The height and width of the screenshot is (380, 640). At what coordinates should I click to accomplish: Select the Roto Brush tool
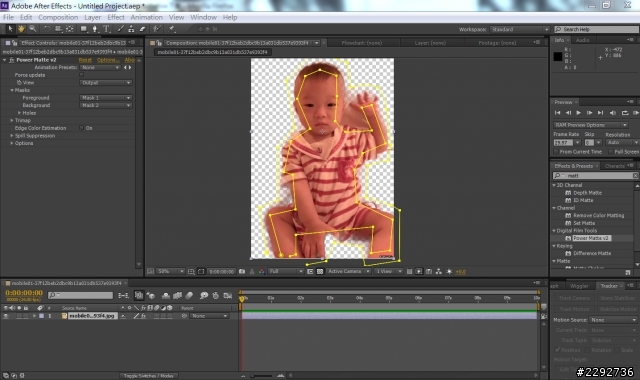tap(157, 29)
